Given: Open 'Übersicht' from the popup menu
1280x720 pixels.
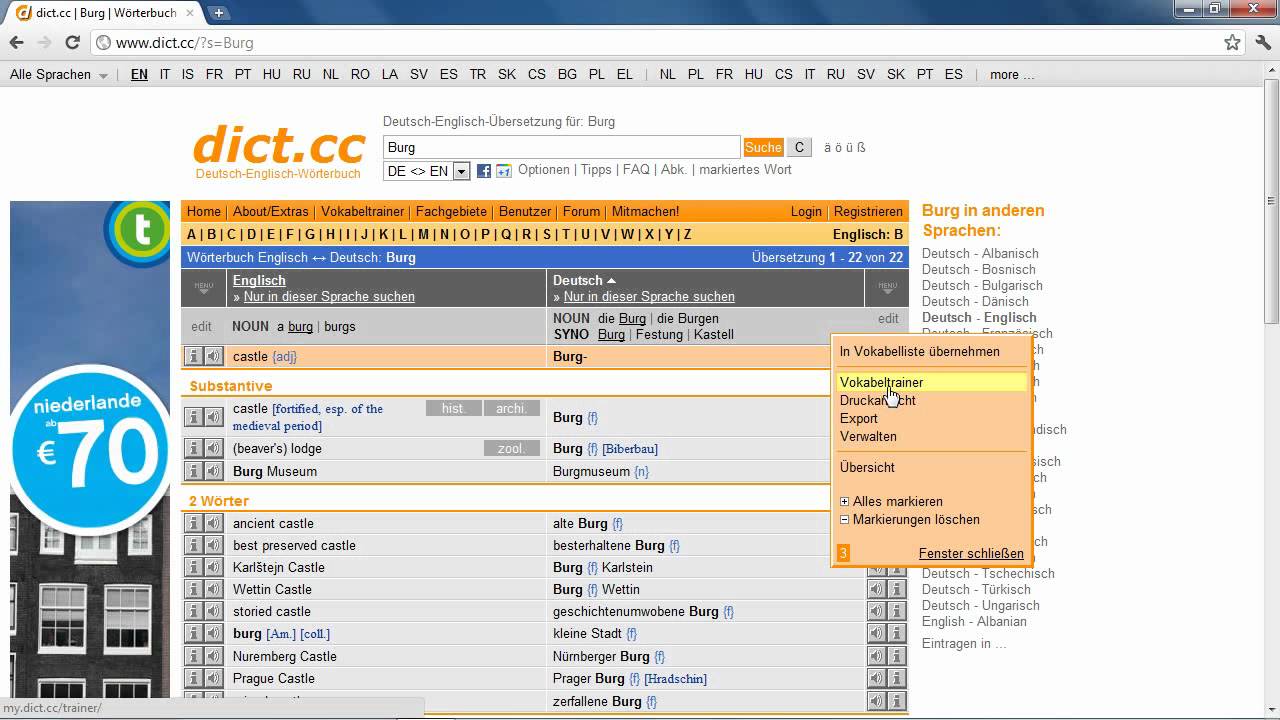Looking at the screenshot, I should click(x=867, y=467).
